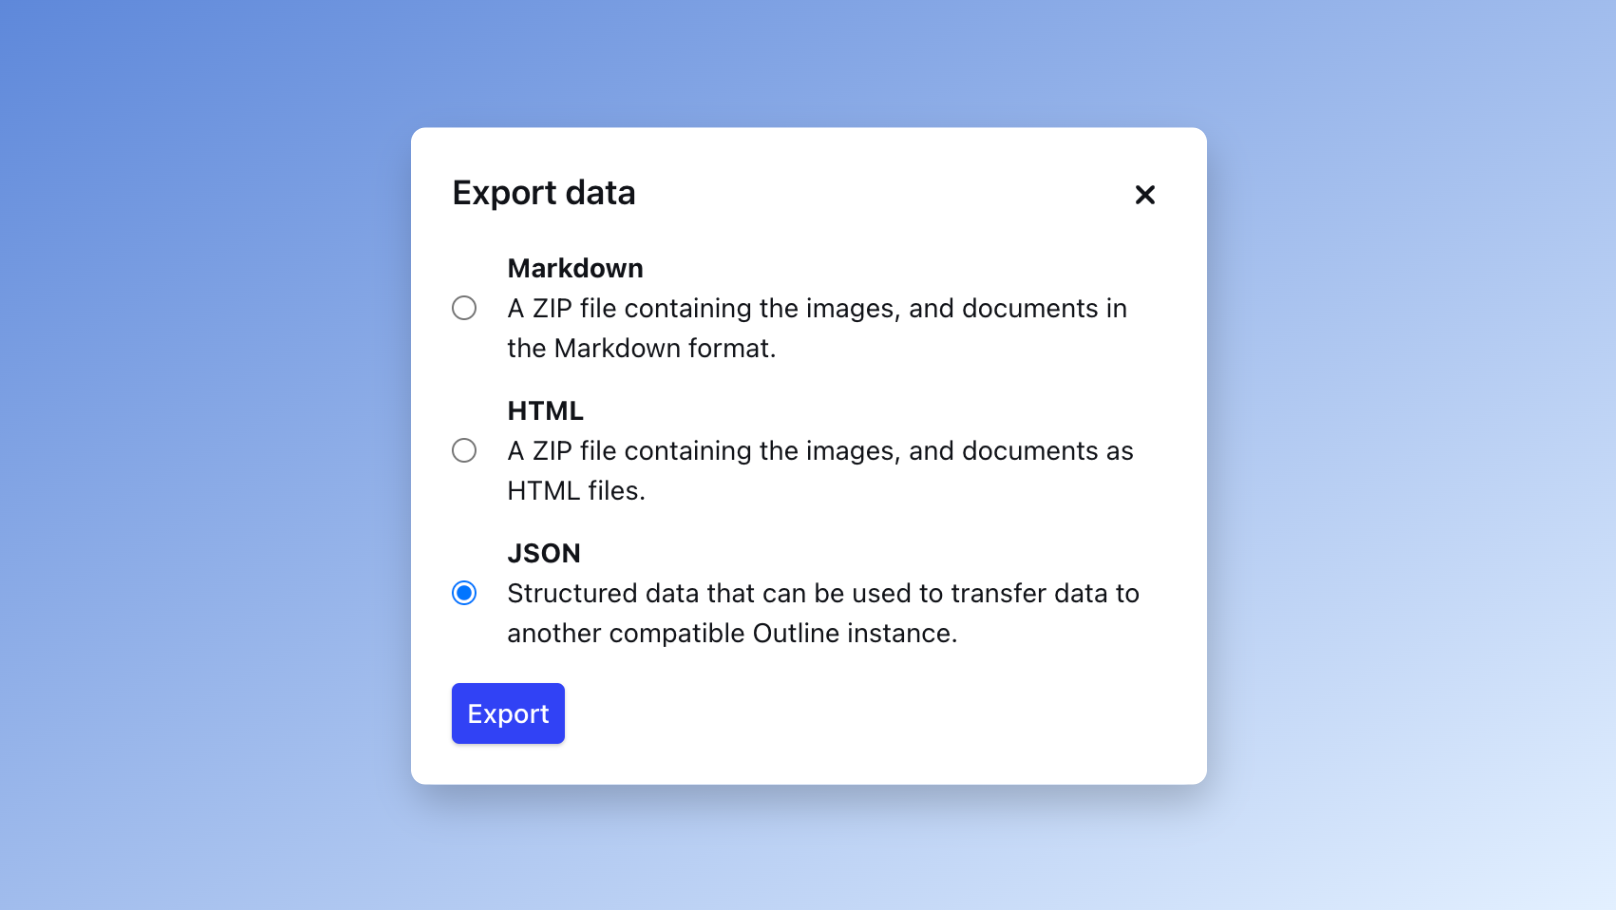Select the Markdown export format radio button
The image size is (1616, 910).
coord(464,308)
